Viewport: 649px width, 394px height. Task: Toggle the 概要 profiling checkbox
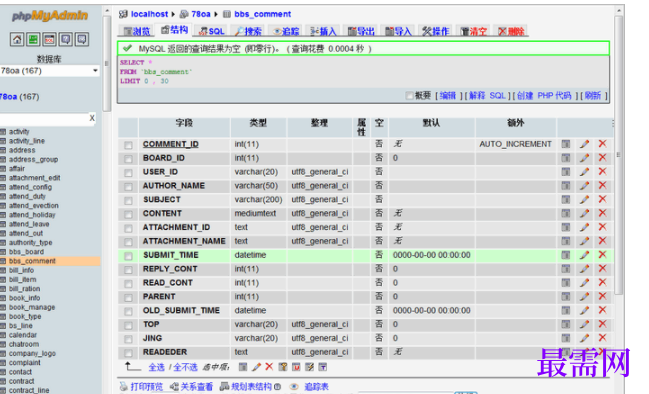pyautogui.click(x=409, y=96)
